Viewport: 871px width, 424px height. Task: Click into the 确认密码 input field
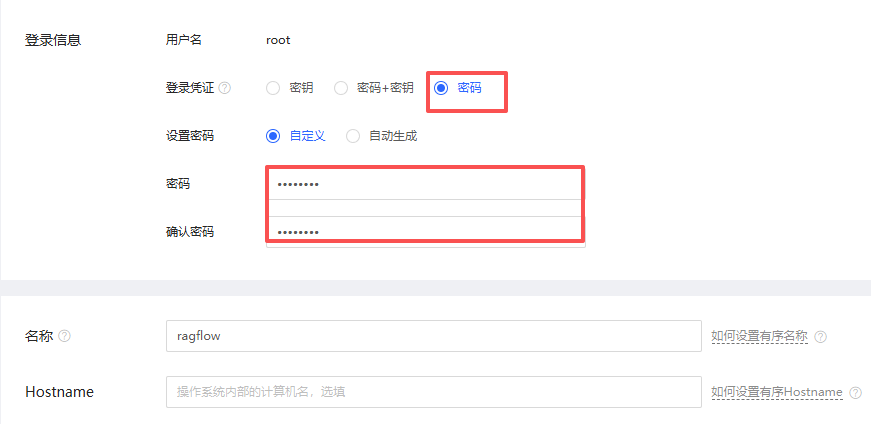pyautogui.click(x=425, y=231)
